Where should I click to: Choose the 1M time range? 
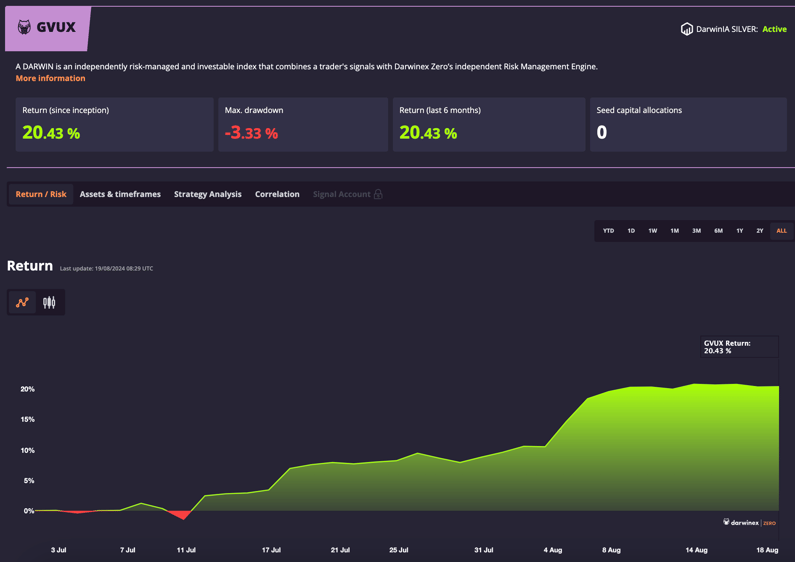pyautogui.click(x=675, y=231)
